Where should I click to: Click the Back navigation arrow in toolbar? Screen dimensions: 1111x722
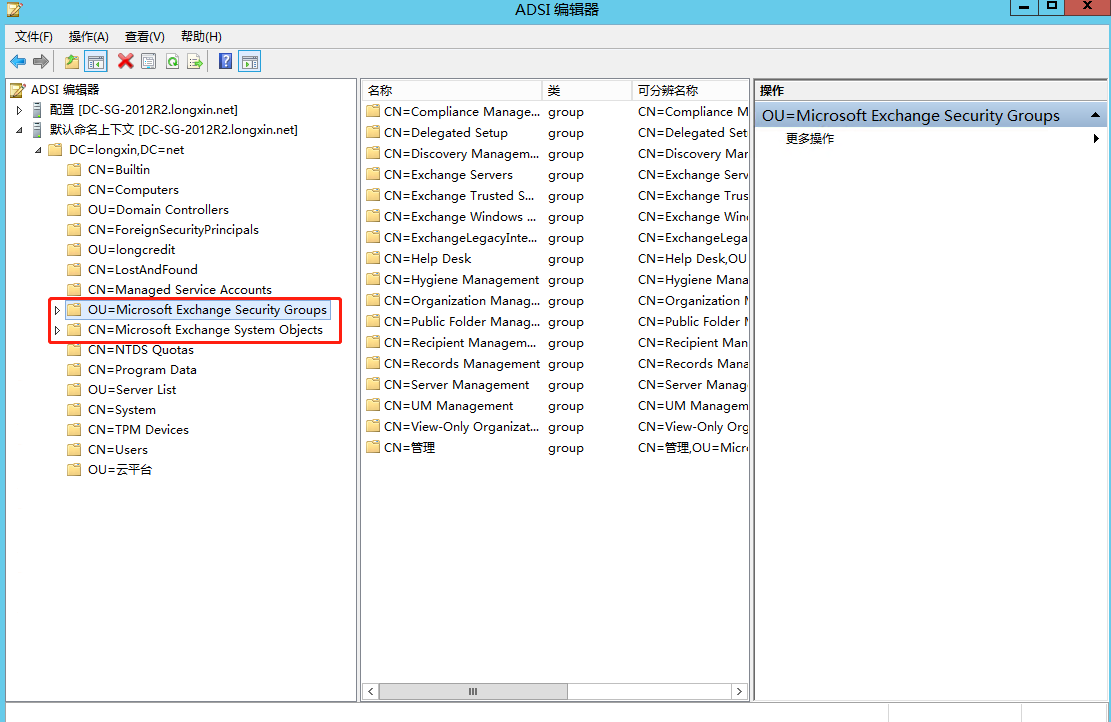tap(18, 61)
